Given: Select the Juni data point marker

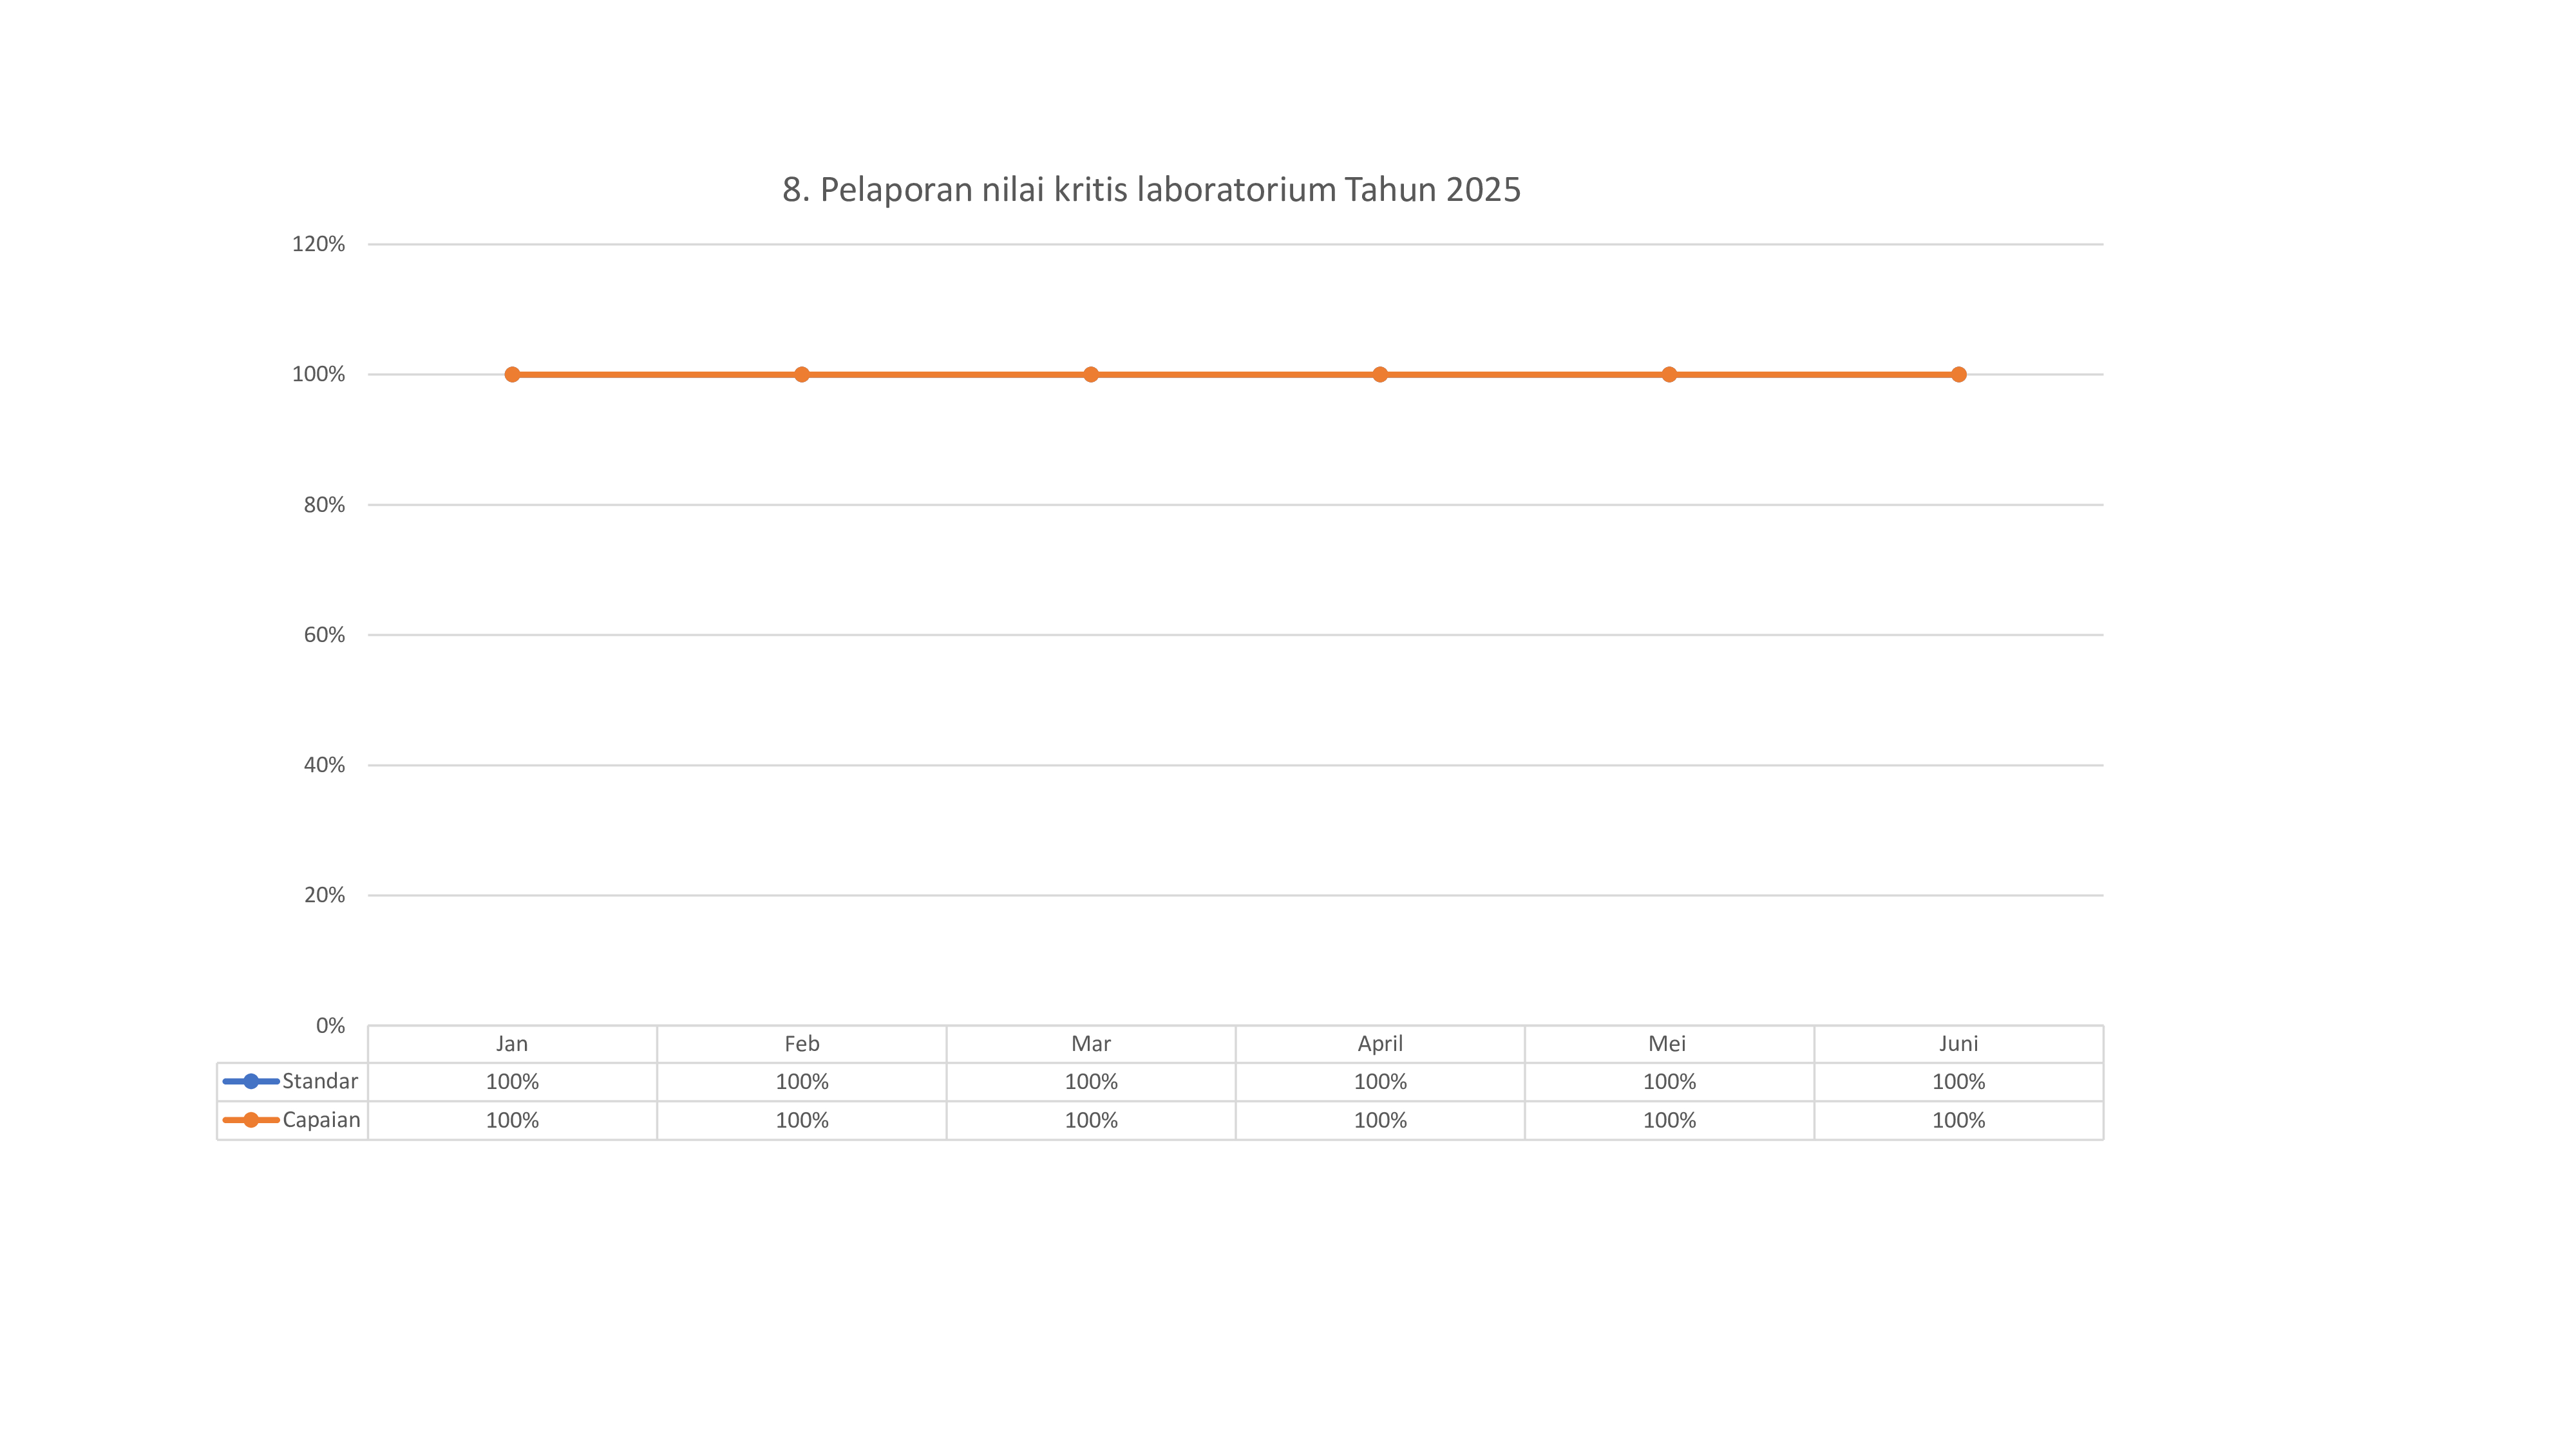Looking at the screenshot, I should (1958, 374).
